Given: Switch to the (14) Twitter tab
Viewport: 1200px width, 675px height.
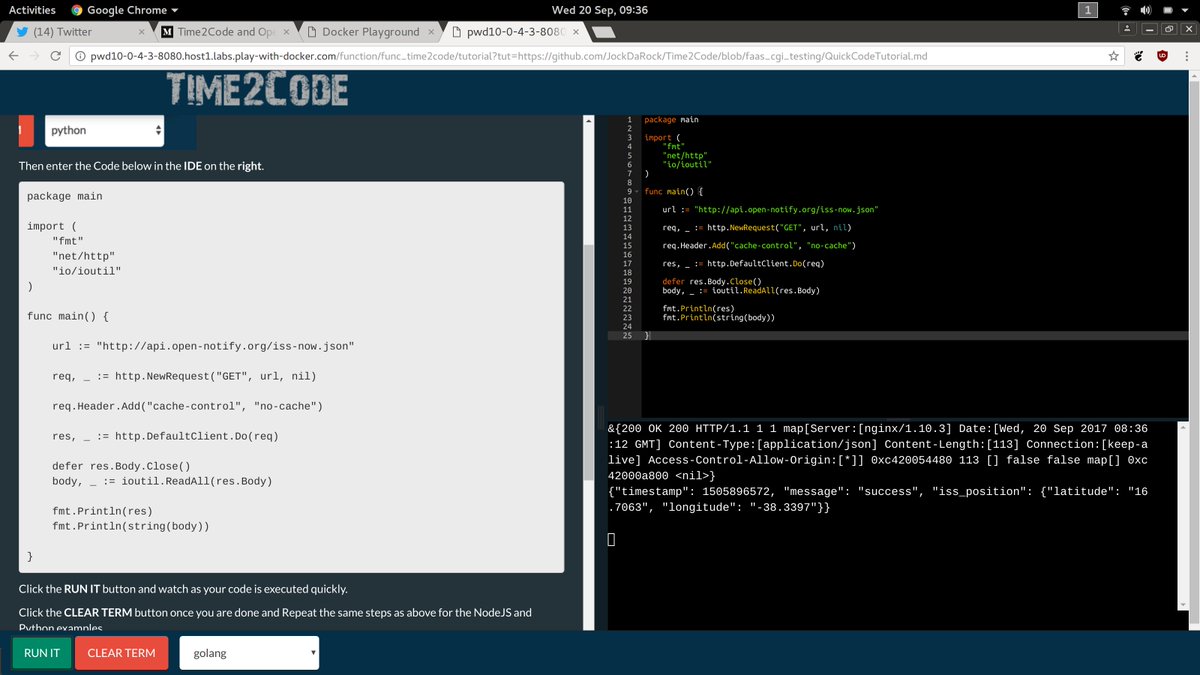Looking at the screenshot, I should click(79, 32).
